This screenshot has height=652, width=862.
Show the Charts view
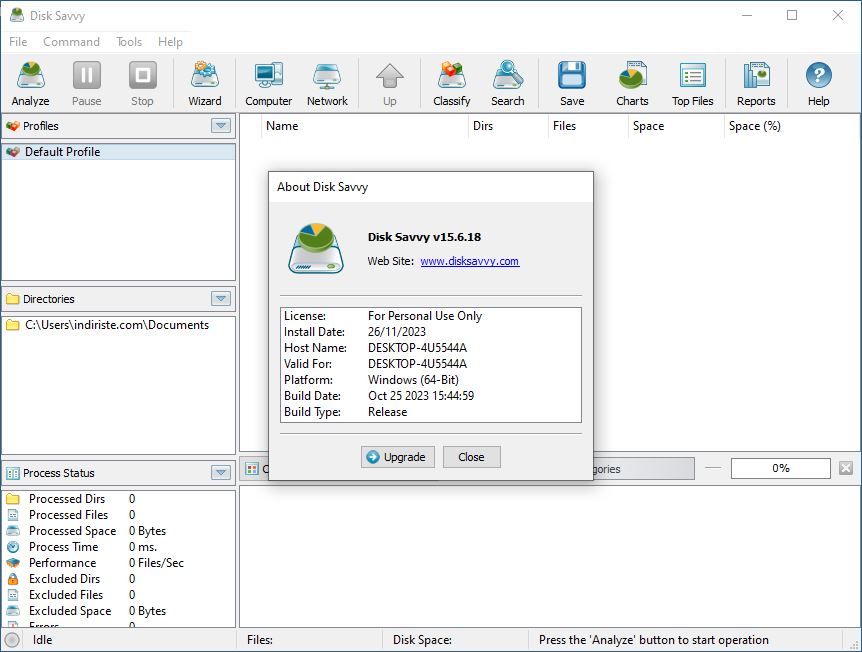tap(632, 84)
